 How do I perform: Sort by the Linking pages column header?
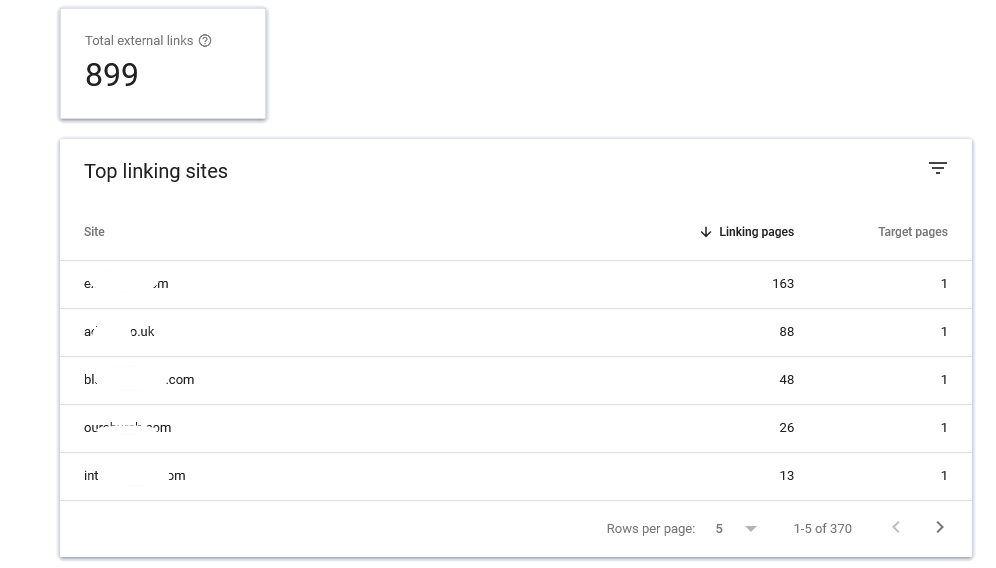(757, 232)
